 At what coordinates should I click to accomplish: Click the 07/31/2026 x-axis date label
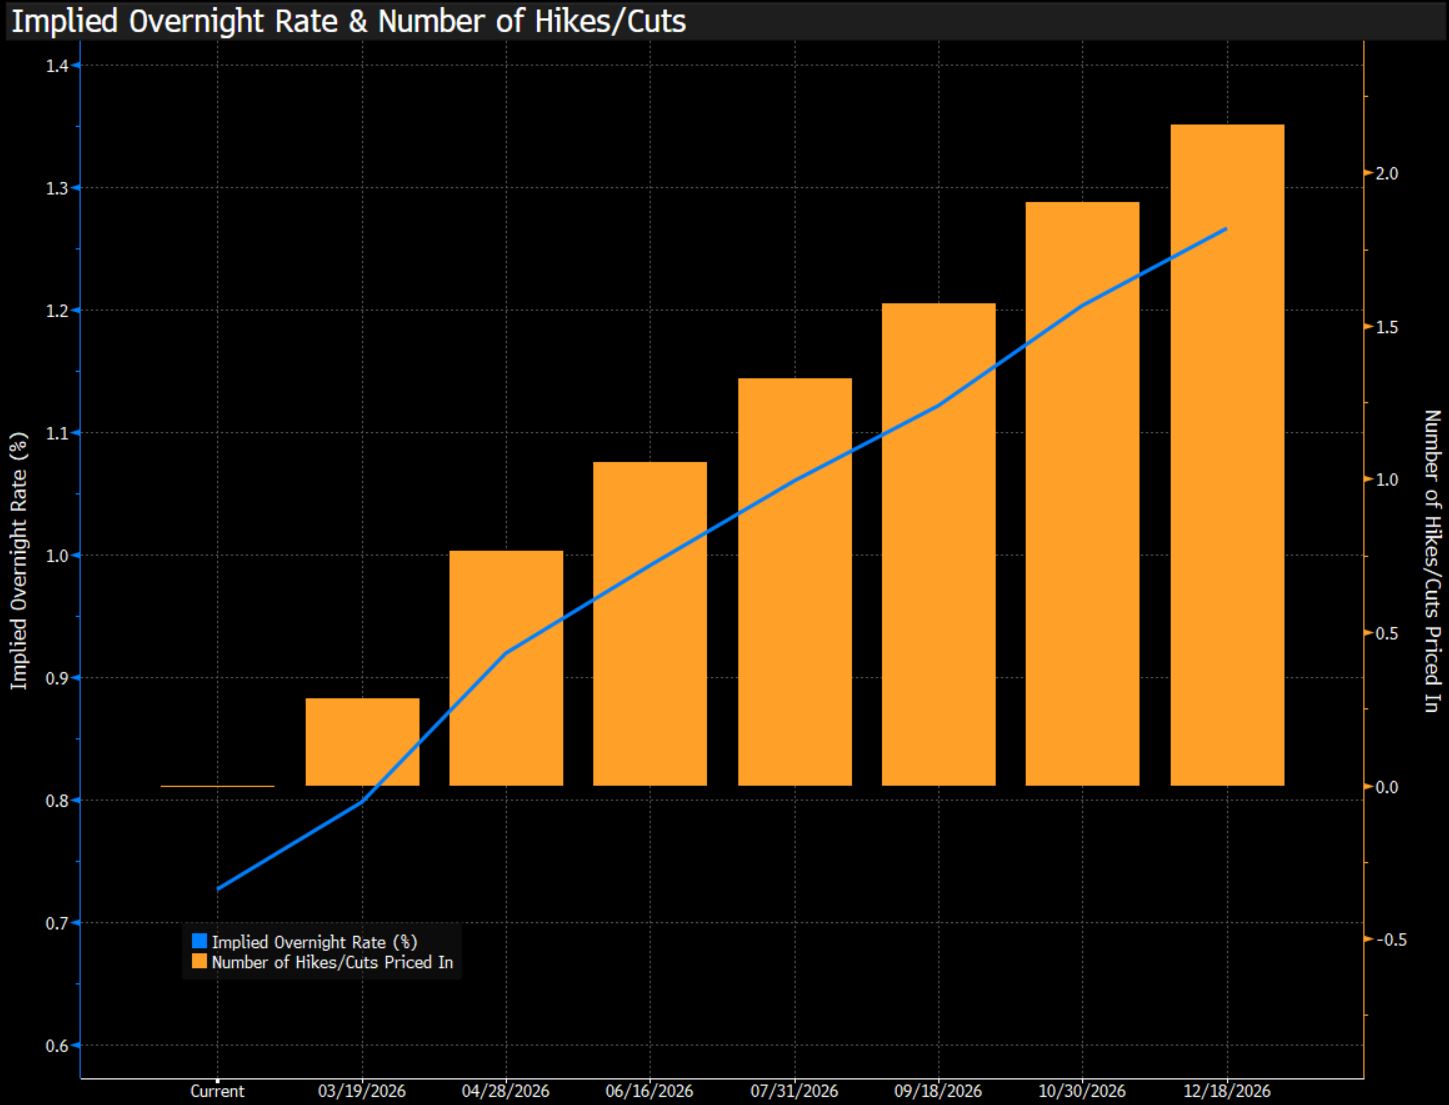[795, 1091]
